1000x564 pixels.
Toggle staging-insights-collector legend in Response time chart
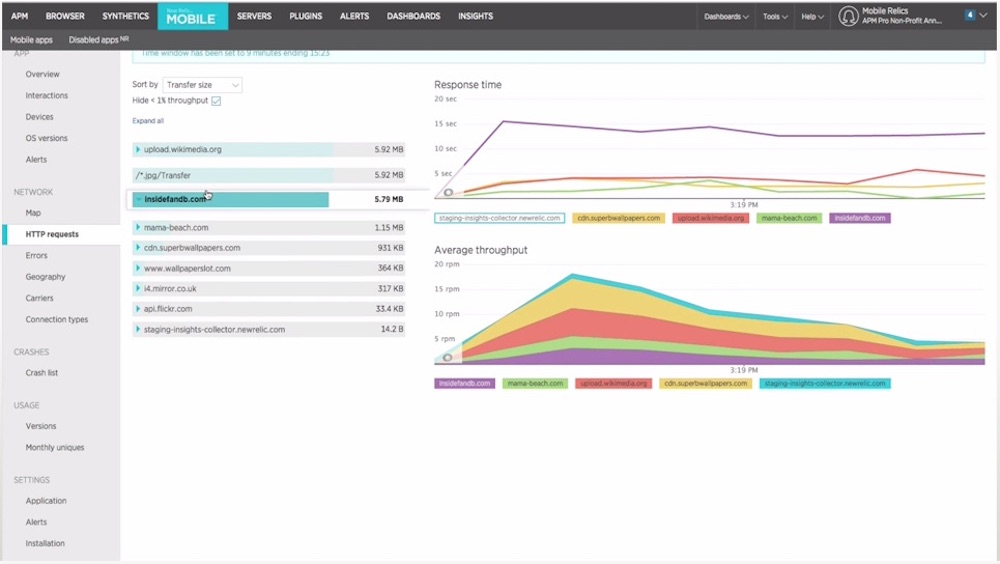tap(500, 218)
